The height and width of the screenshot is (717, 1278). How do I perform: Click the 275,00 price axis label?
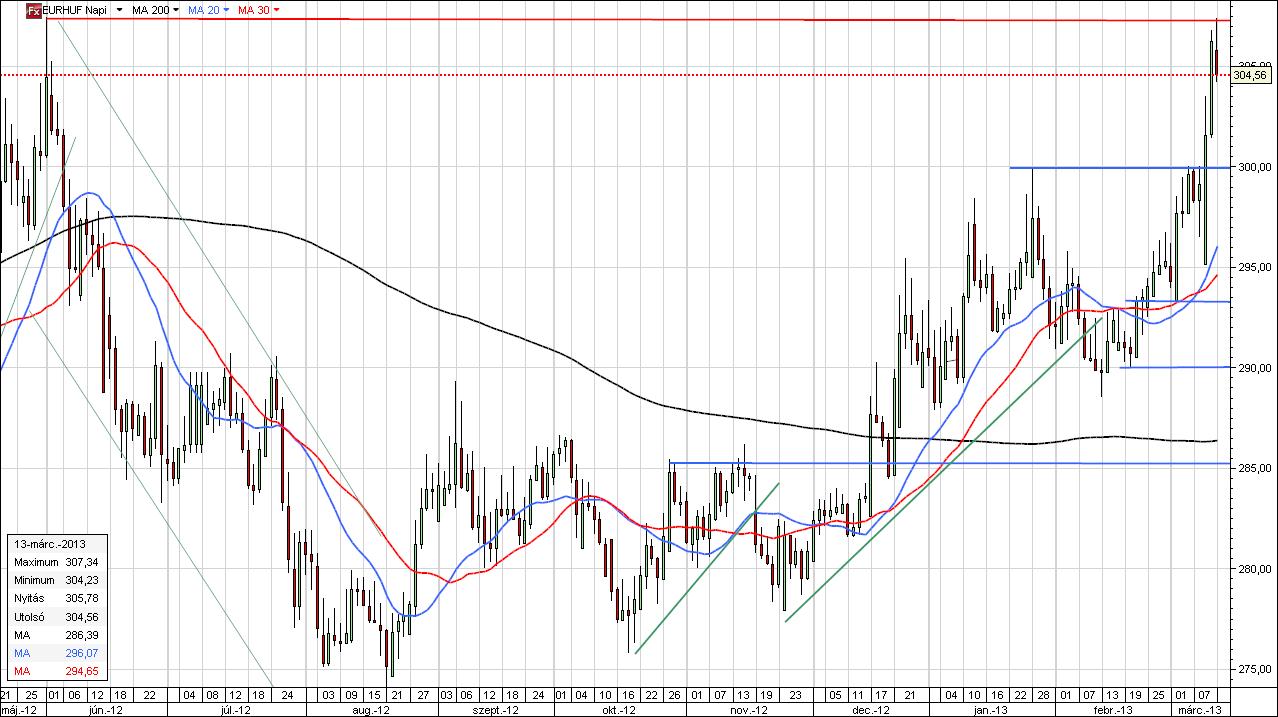click(1254, 670)
